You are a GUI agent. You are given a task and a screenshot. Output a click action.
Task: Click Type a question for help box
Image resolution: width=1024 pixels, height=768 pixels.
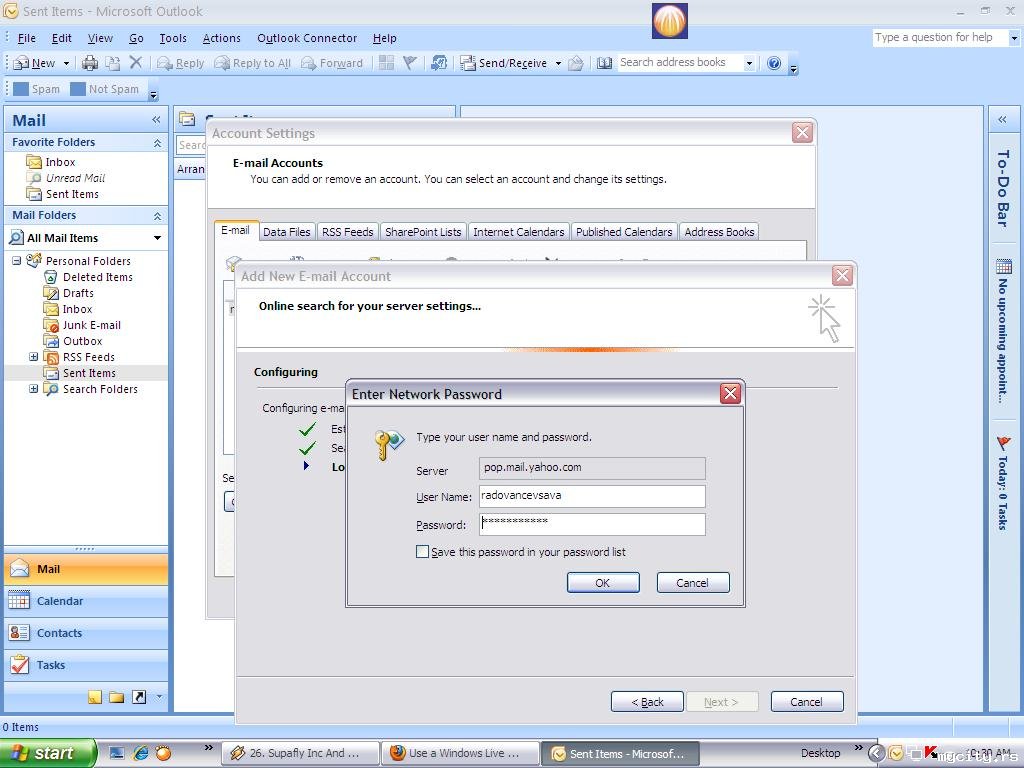(939, 37)
